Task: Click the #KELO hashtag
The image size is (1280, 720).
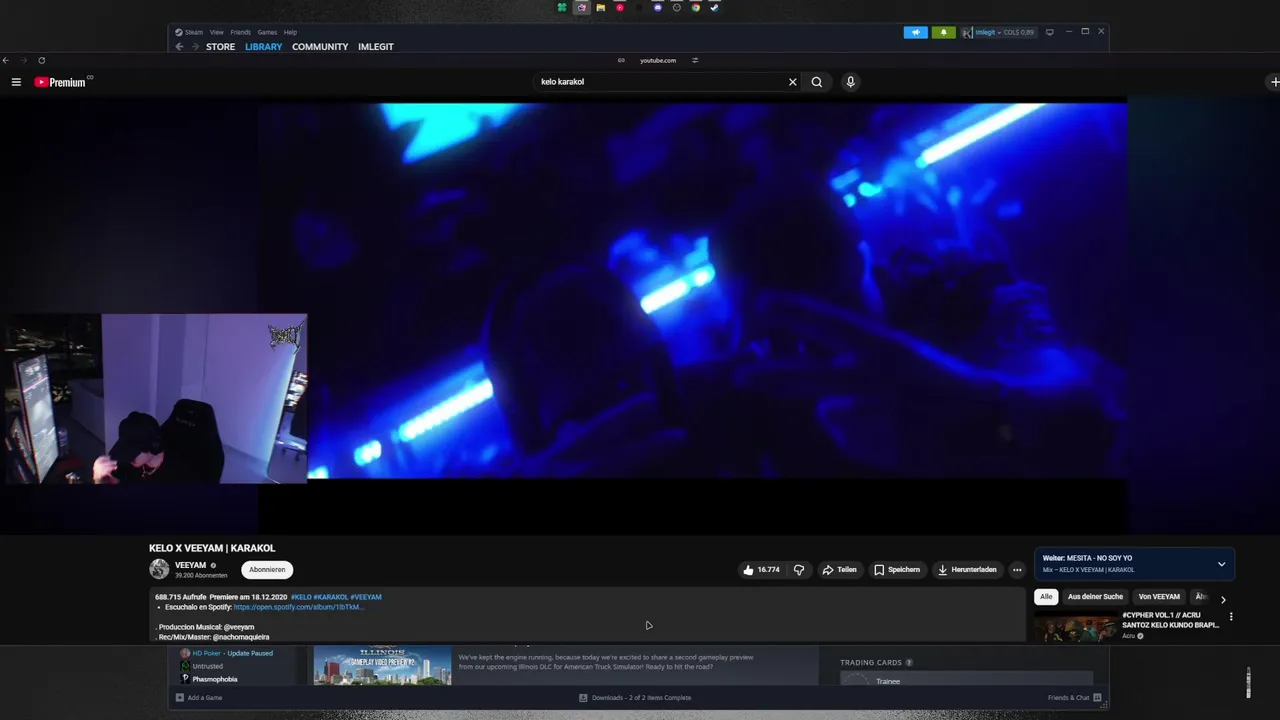Action: pyautogui.click(x=300, y=597)
